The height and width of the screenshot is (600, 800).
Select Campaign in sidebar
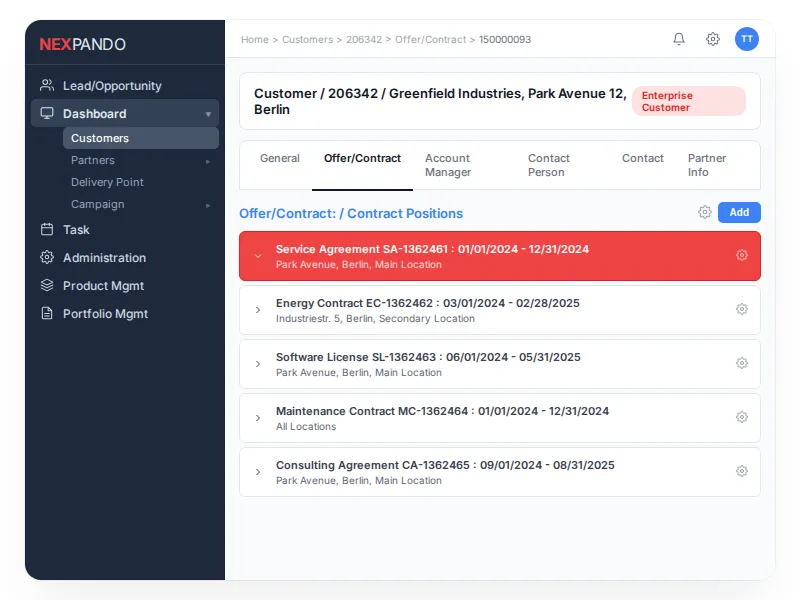[97, 204]
